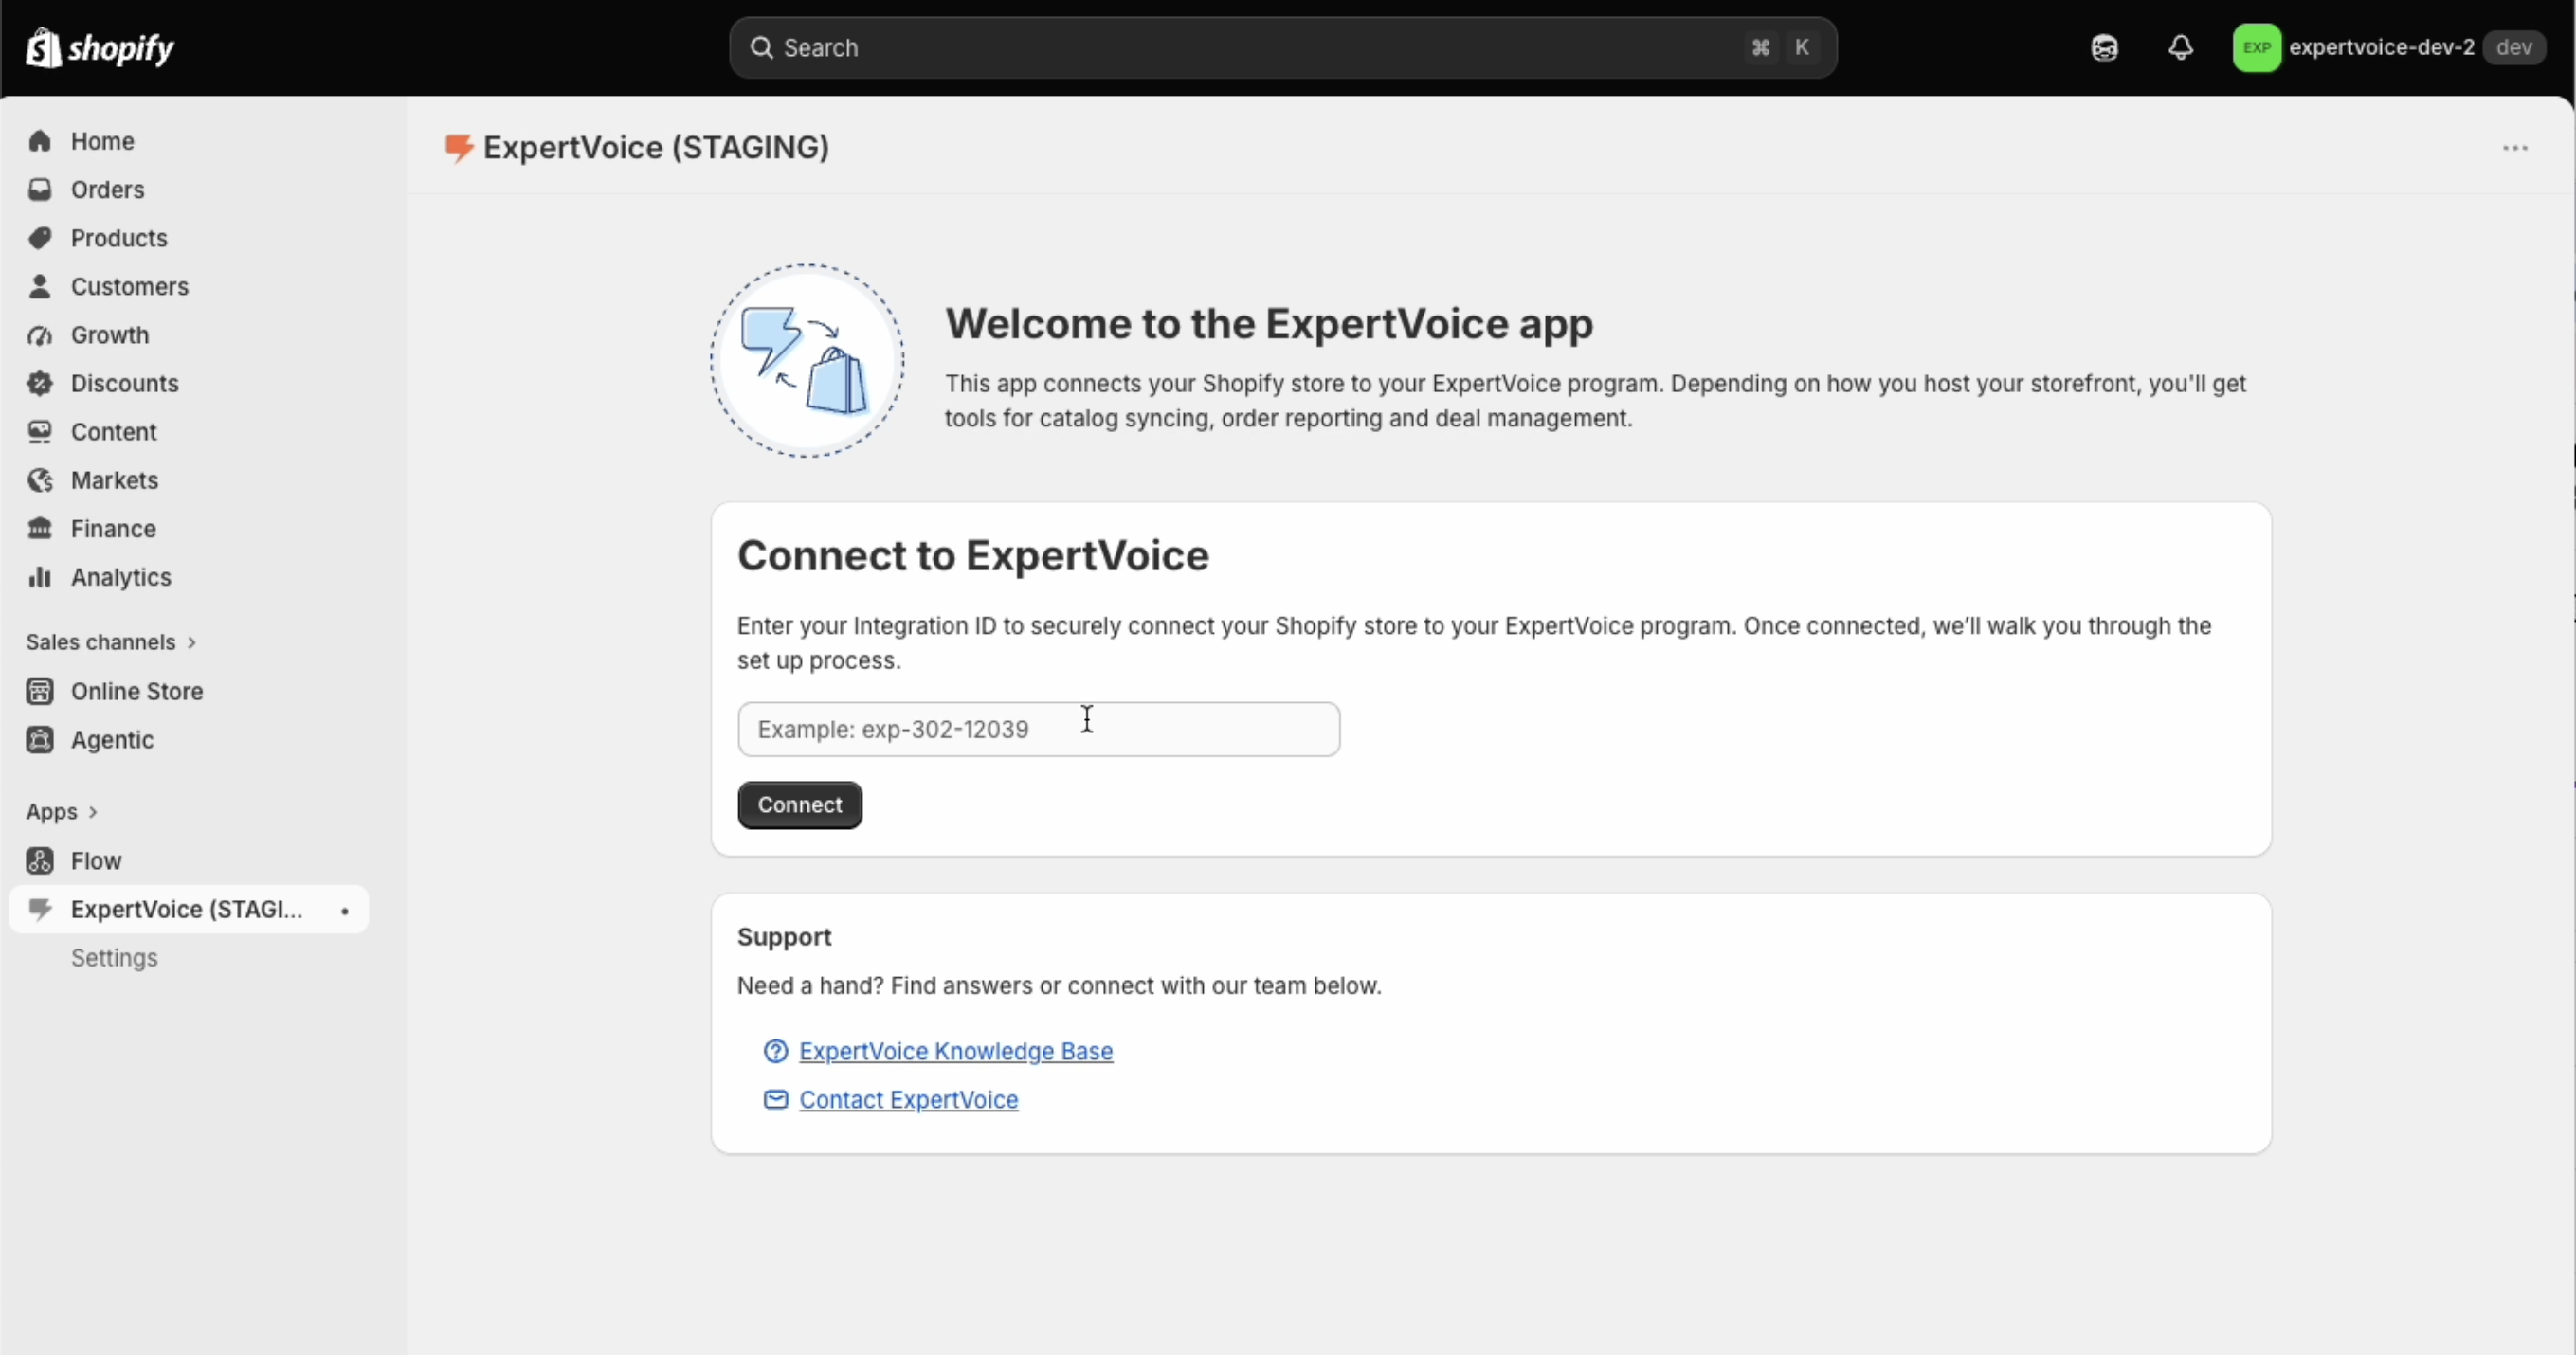Image resolution: width=2576 pixels, height=1355 pixels.
Task: Click the "Connect to ExpertVoice" heading
Action: coord(973,555)
